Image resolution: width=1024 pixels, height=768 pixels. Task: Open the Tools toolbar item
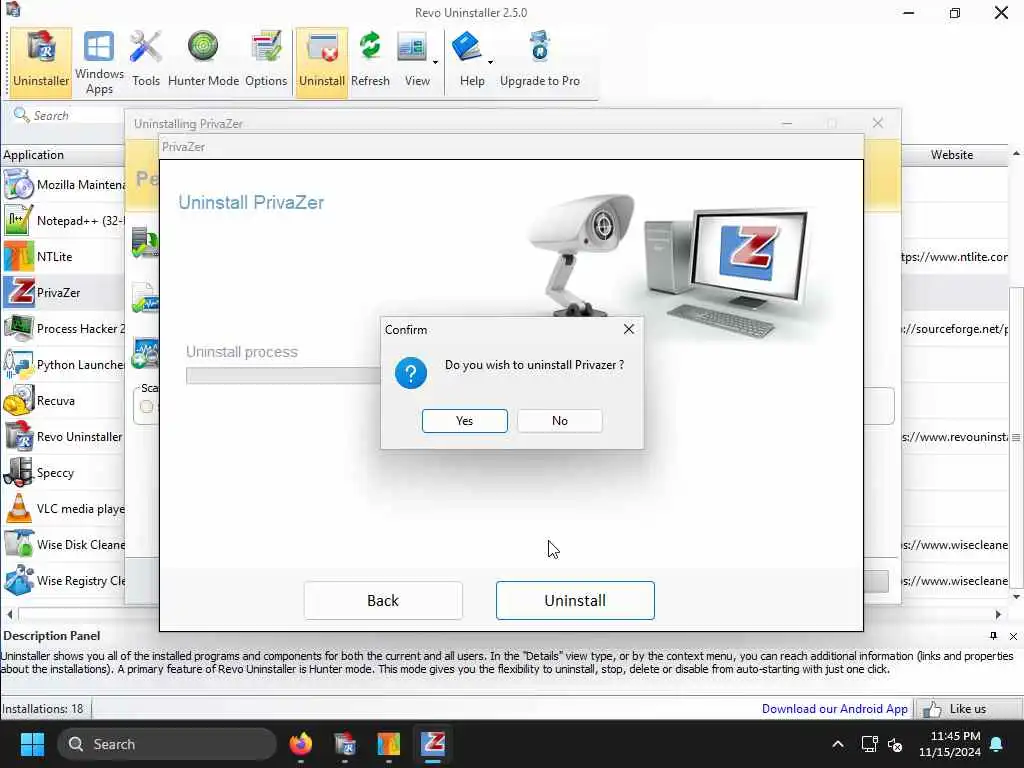coord(146,61)
